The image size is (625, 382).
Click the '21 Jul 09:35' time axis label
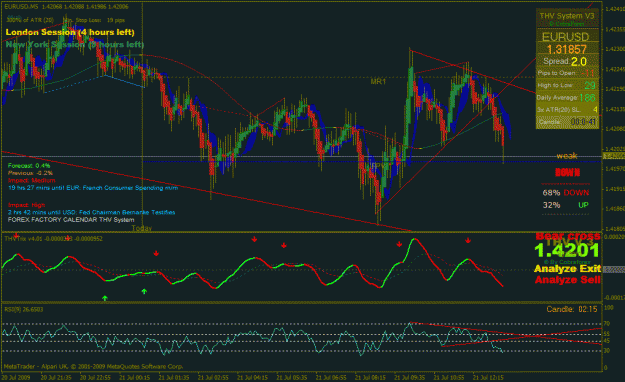coord(410,377)
